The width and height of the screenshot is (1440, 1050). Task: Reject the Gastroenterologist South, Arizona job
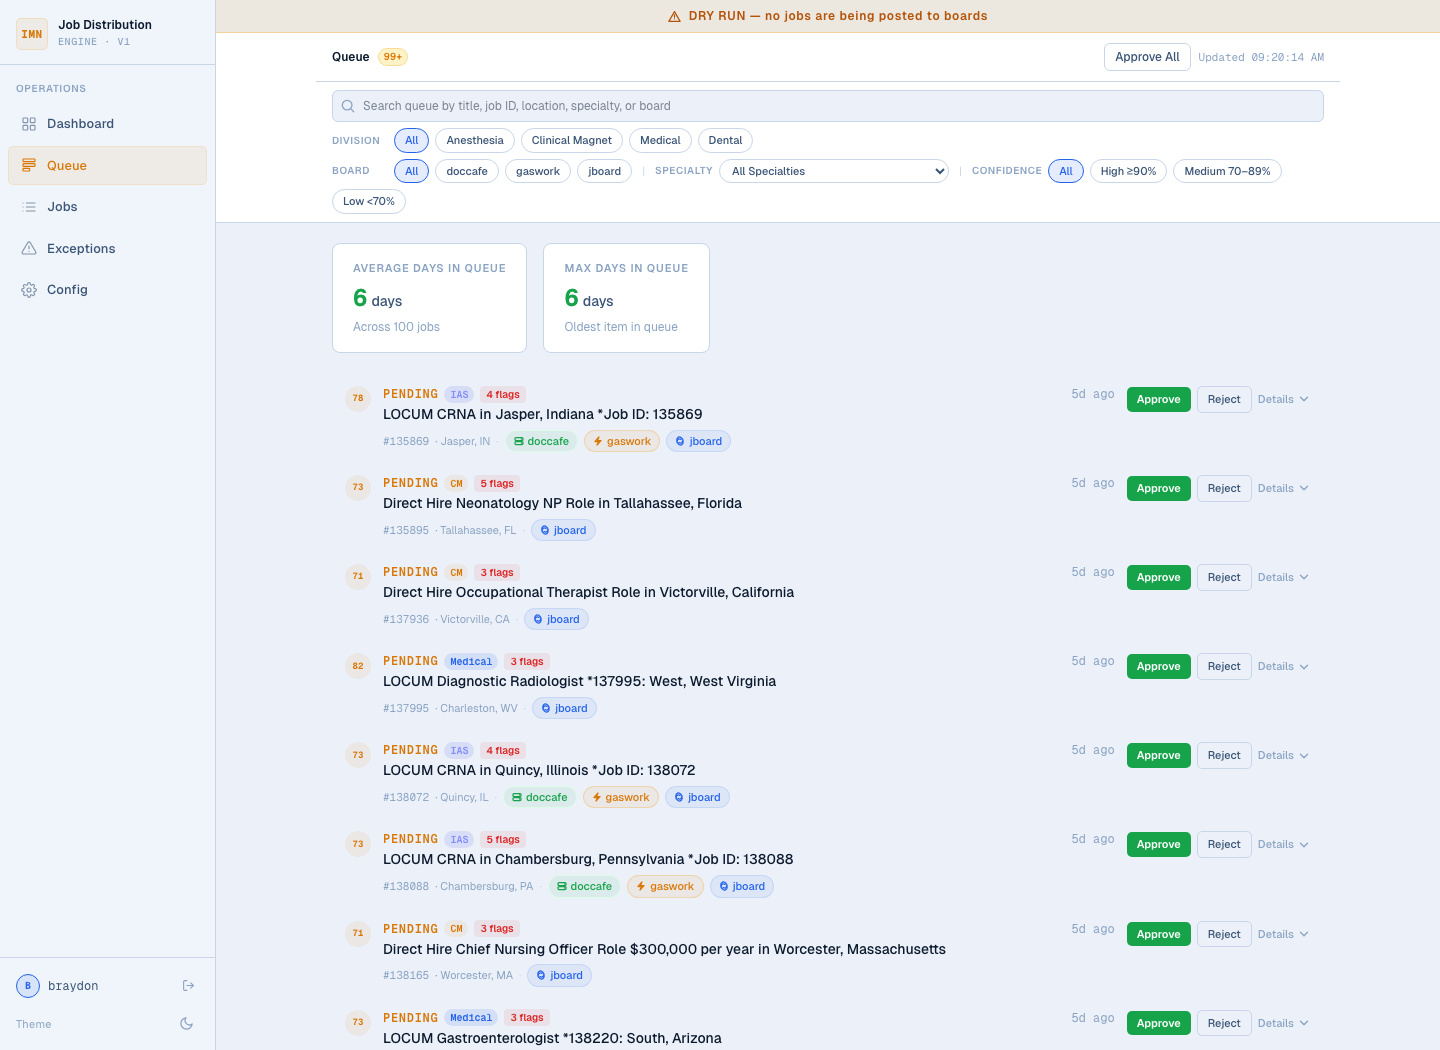pos(1223,1023)
